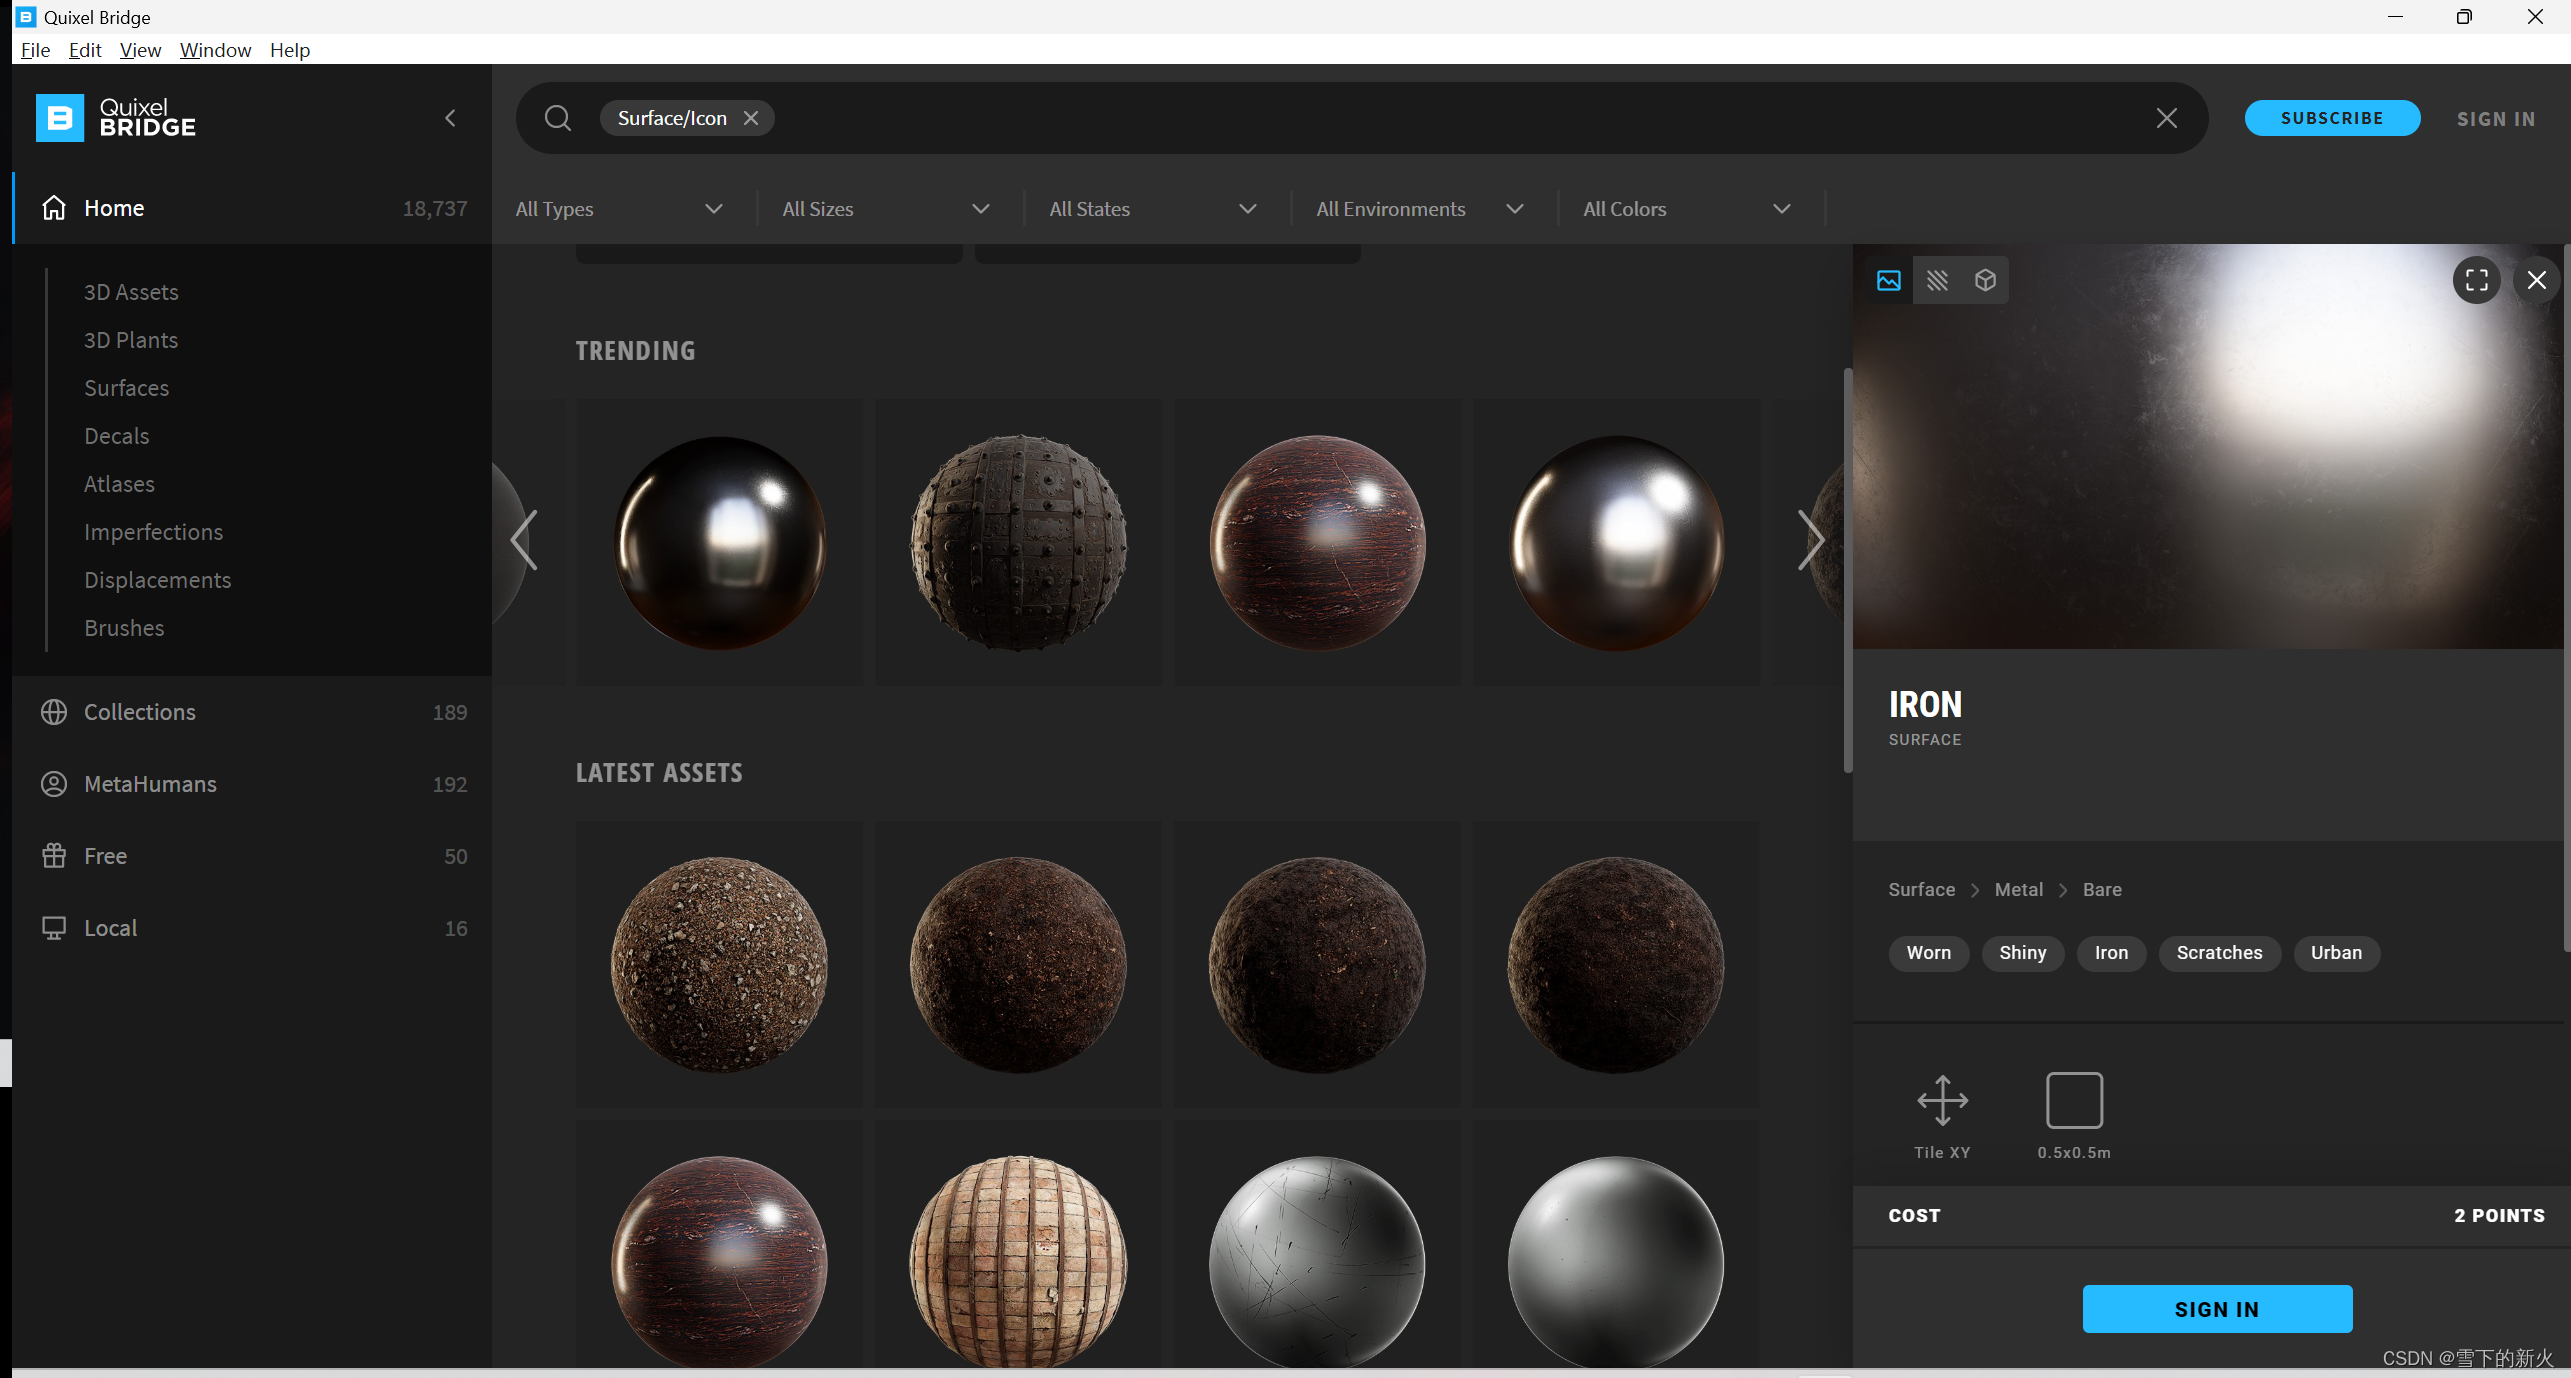The width and height of the screenshot is (2571, 1378).
Task: Select the brick sphere thumbnail
Action: click(x=1017, y=1260)
